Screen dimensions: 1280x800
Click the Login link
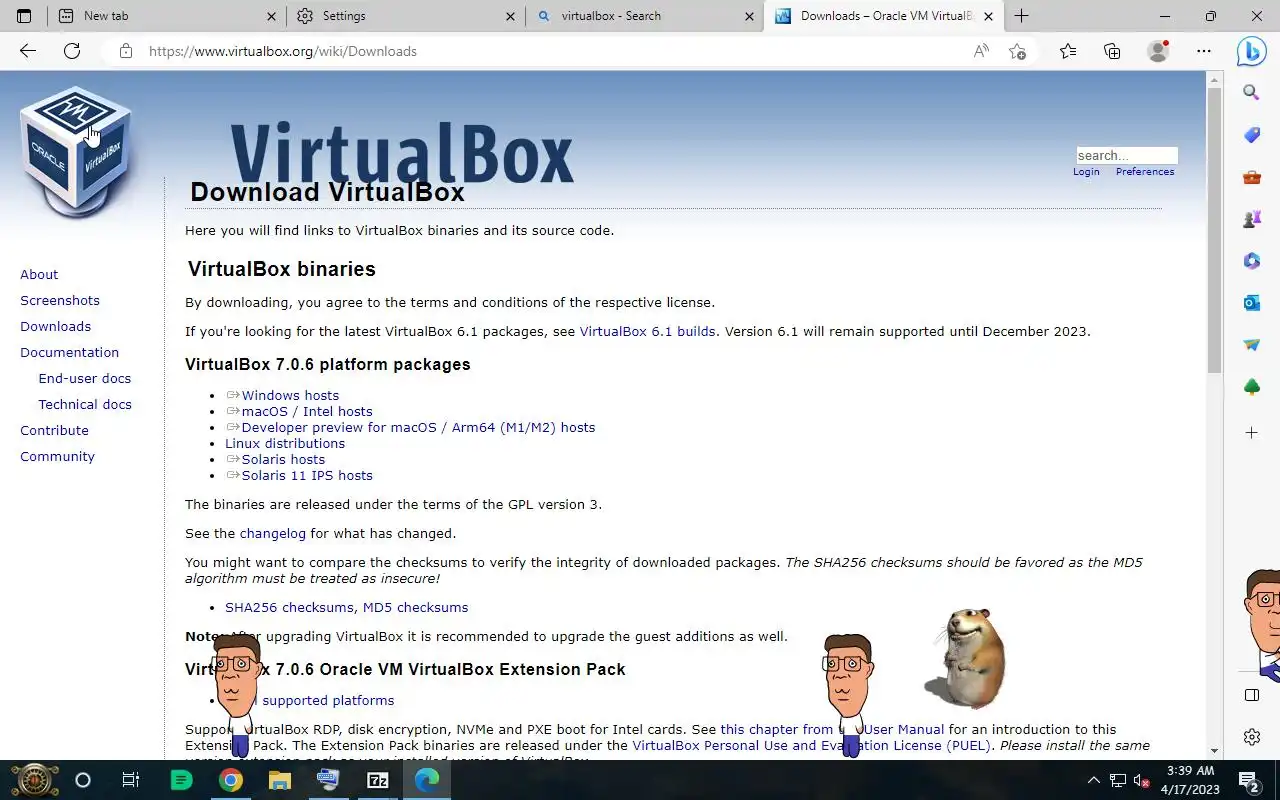point(1086,172)
